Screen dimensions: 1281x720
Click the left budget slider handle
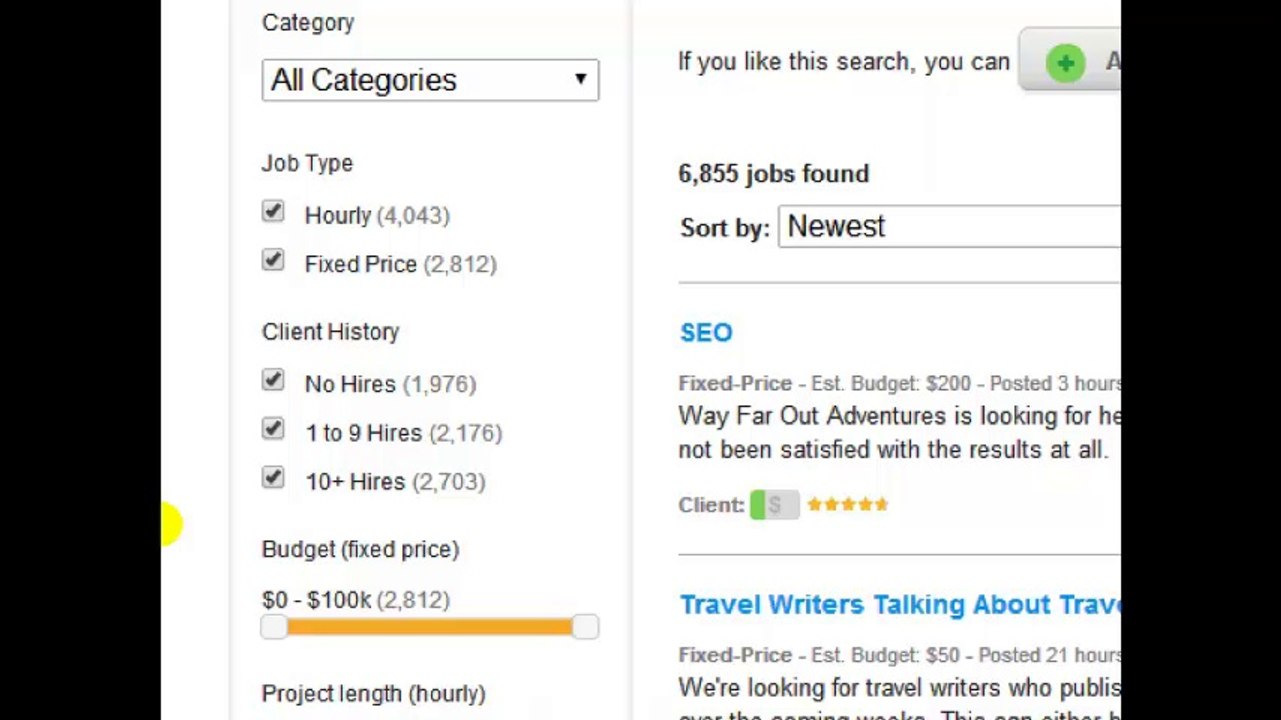[273, 627]
